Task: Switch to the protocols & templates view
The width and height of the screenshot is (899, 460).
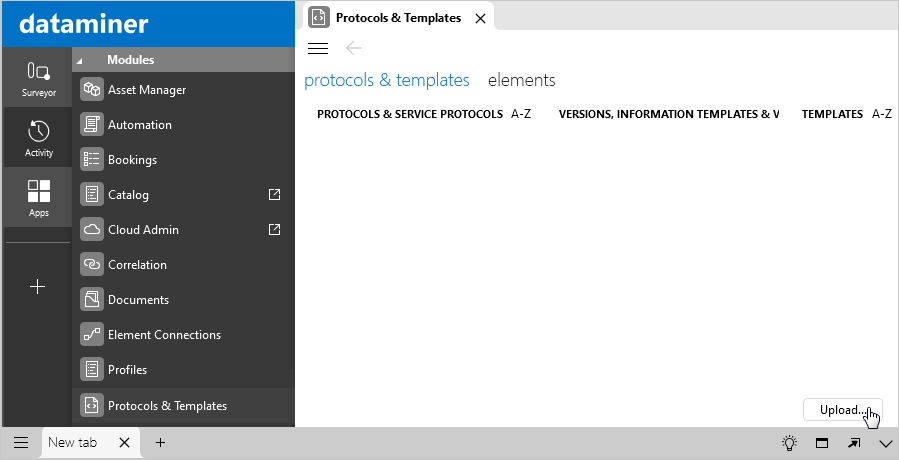Action: pos(386,80)
